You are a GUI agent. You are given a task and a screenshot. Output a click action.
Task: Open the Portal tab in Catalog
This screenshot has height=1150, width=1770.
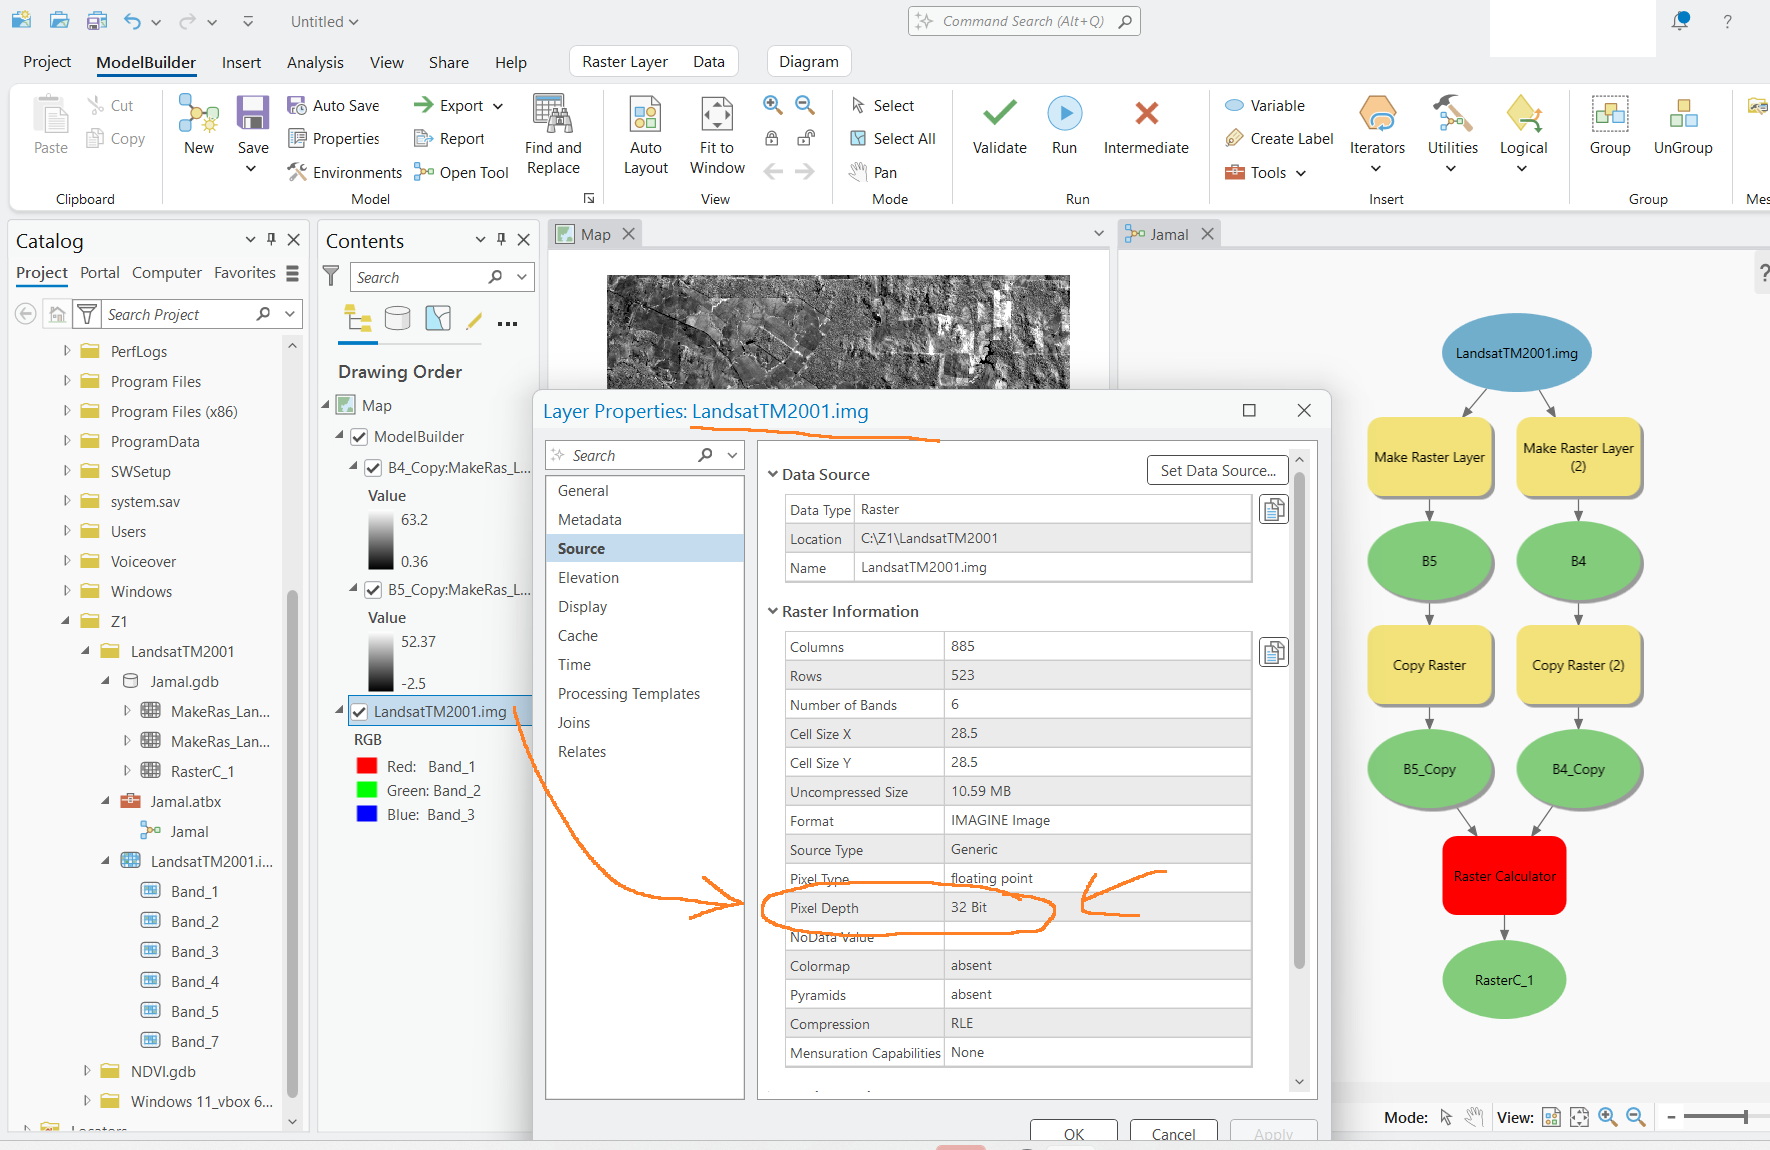[x=99, y=272]
